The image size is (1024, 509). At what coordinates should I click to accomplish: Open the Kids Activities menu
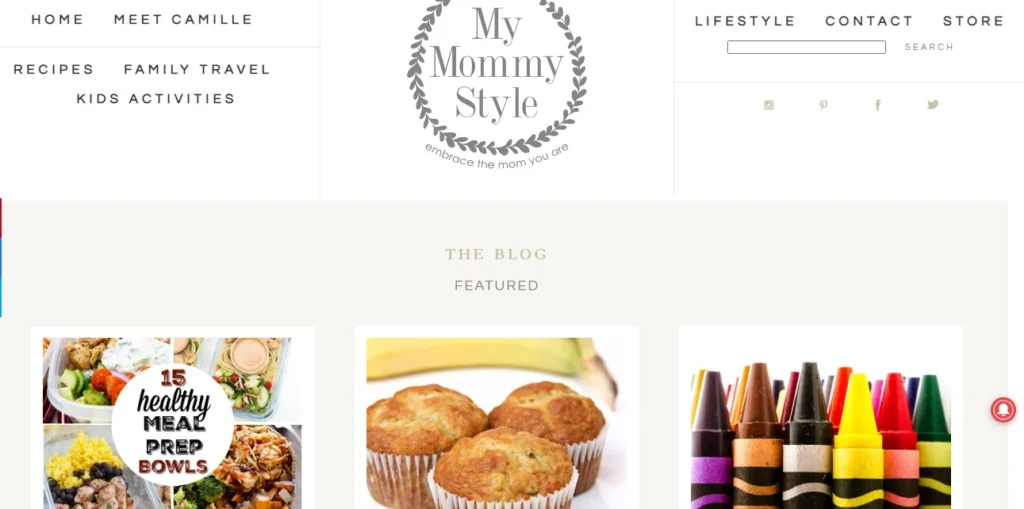pos(156,99)
